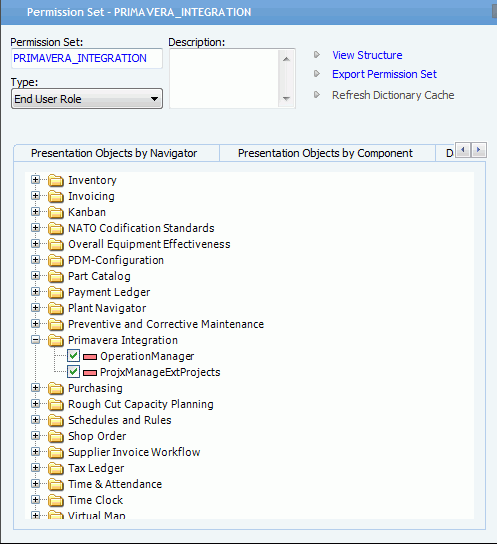Click the Purchasing folder icon
The width and height of the screenshot is (497, 544).
(x=56, y=389)
